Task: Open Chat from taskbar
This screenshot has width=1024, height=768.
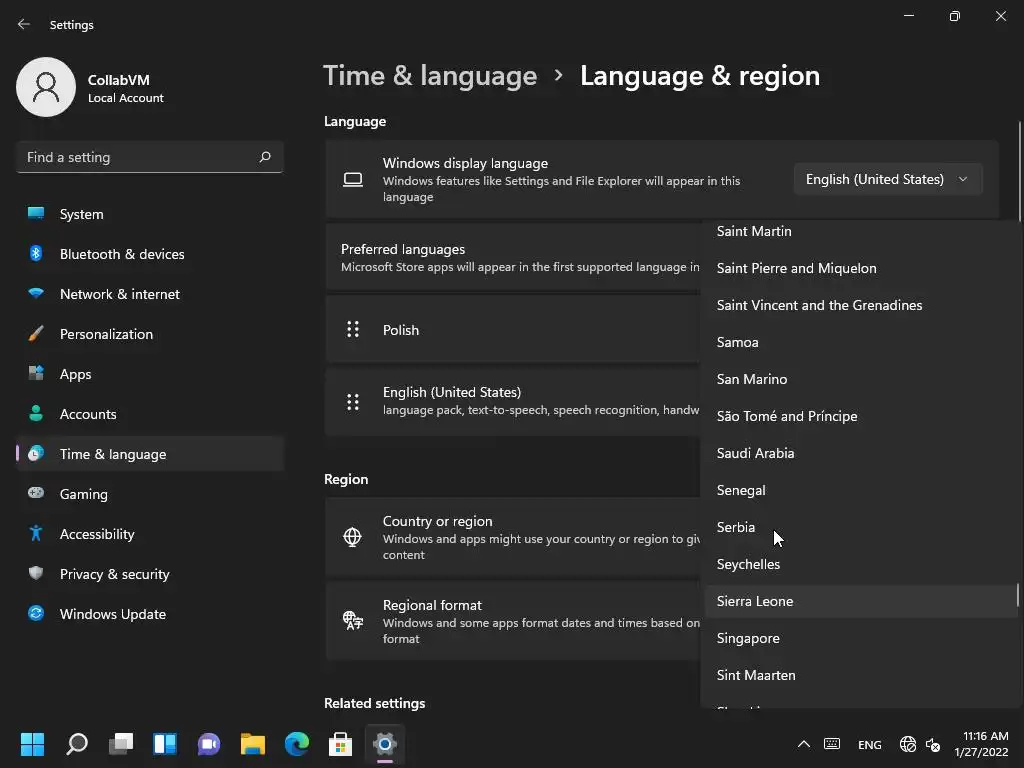Action: [x=209, y=744]
